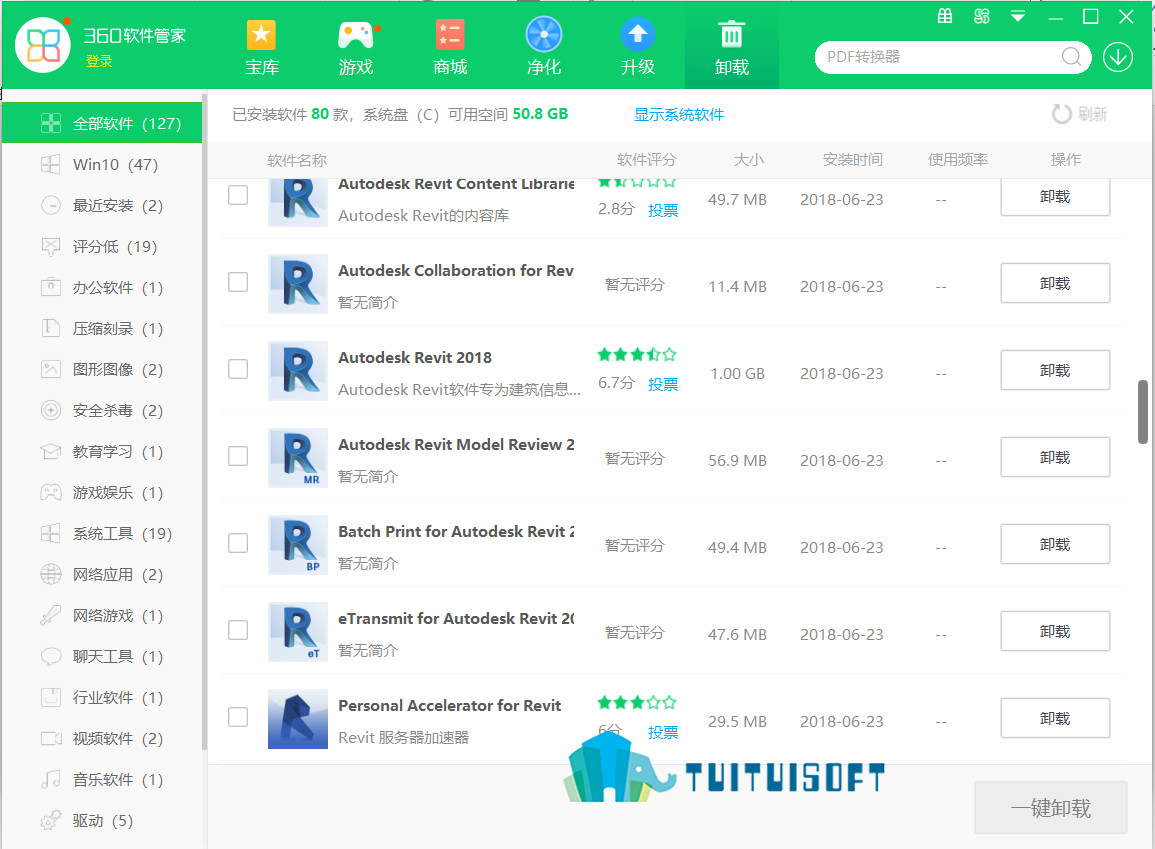Select 系统工具 (19) category
Viewport: 1155px width, 849px height.
click(x=102, y=534)
